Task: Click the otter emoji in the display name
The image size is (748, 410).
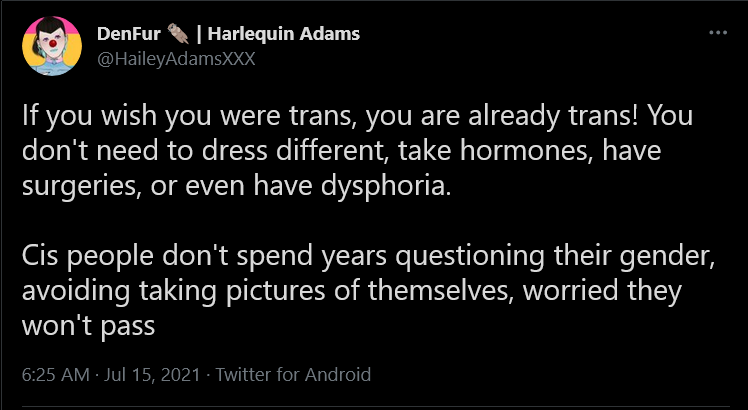Action: pyautogui.click(x=178, y=34)
